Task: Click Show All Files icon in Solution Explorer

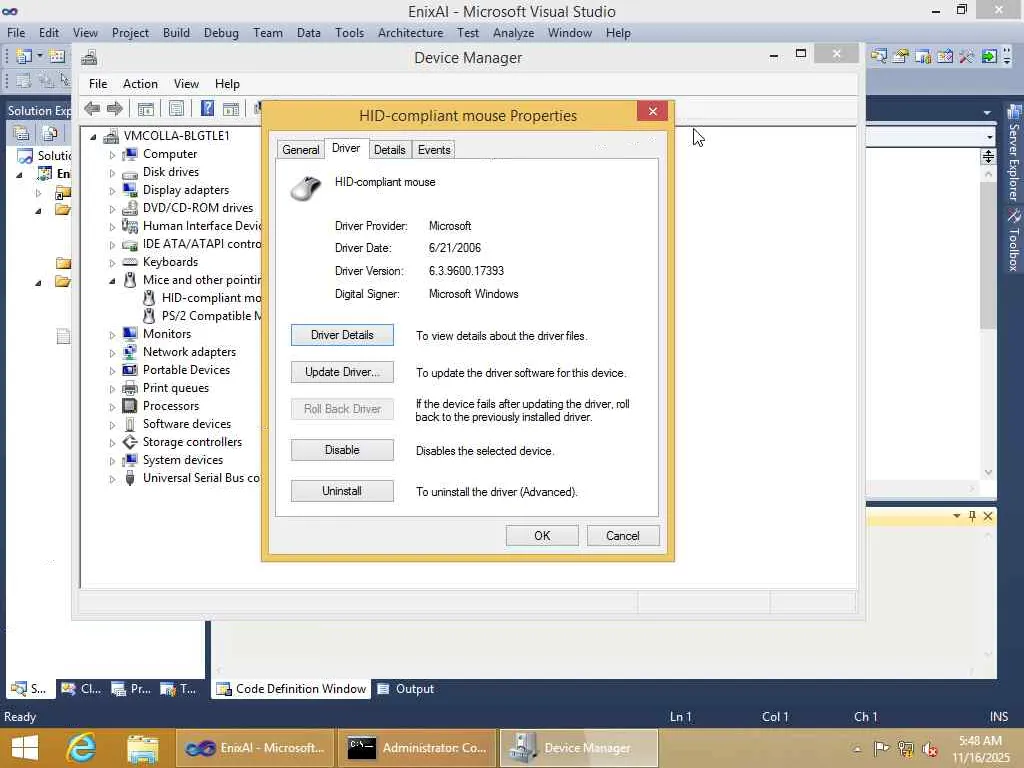Action: click(x=50, y=134)
